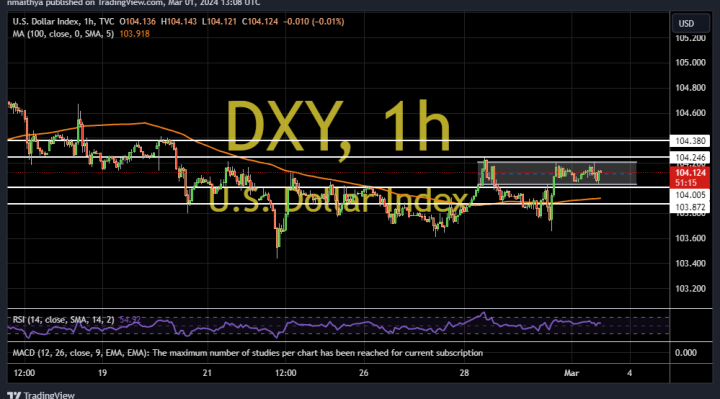Click the MA value 103.918 readout

point(135,34)
